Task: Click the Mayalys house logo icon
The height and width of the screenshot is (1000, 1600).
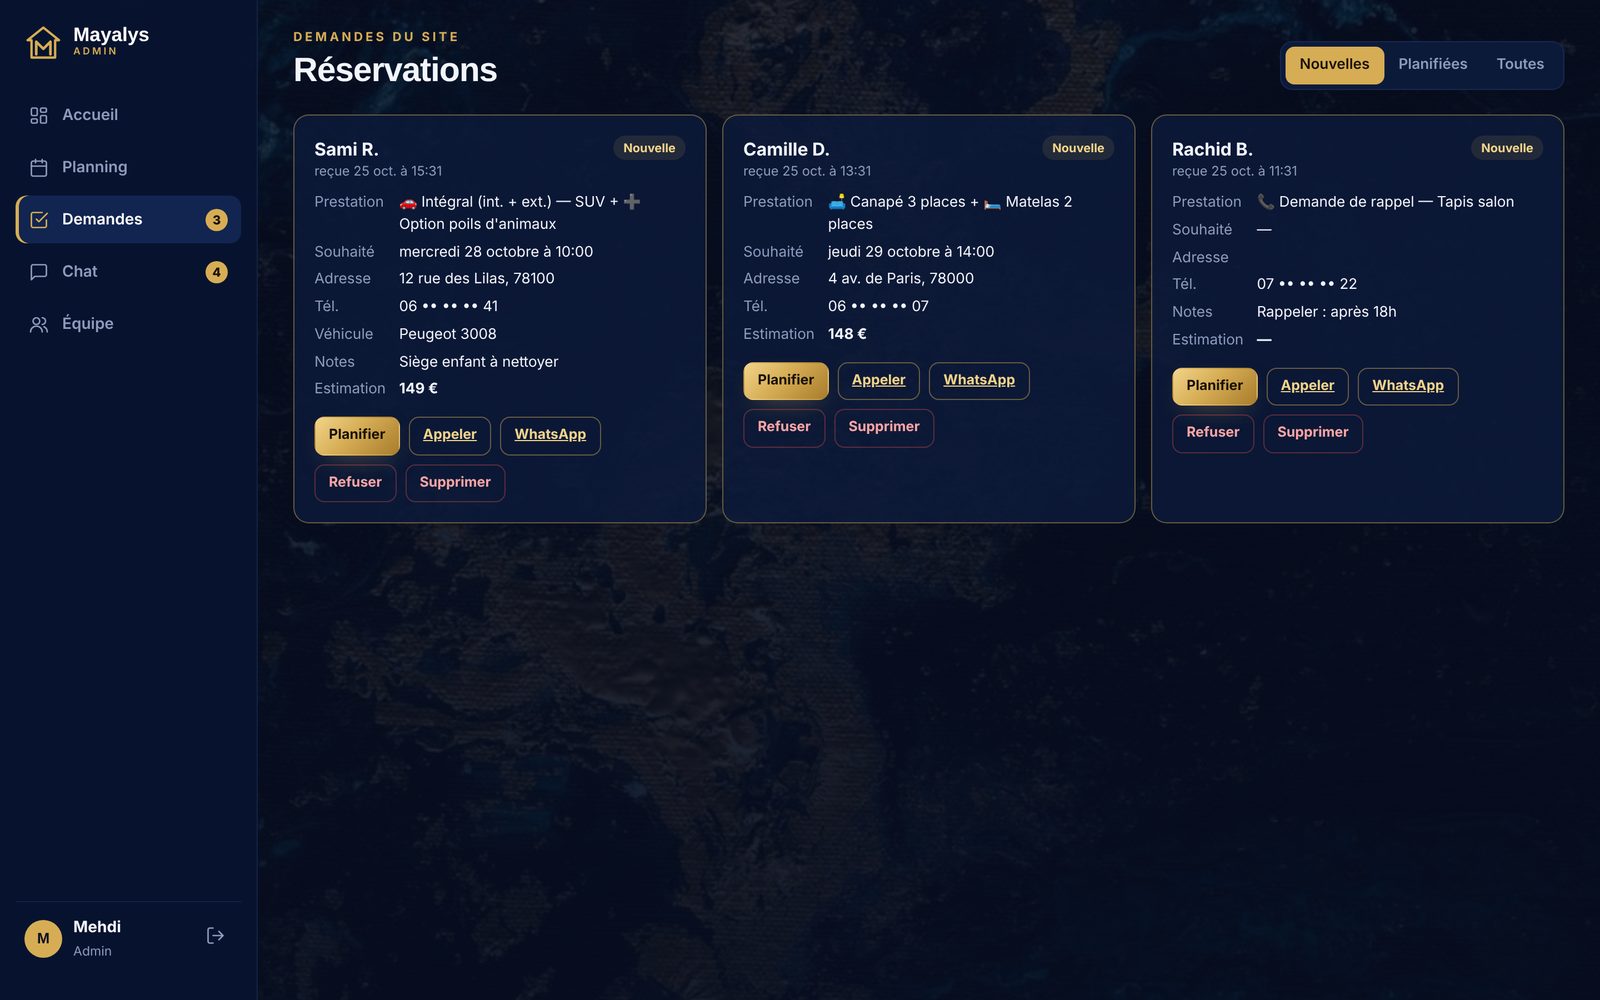Action: click(43, 42)
